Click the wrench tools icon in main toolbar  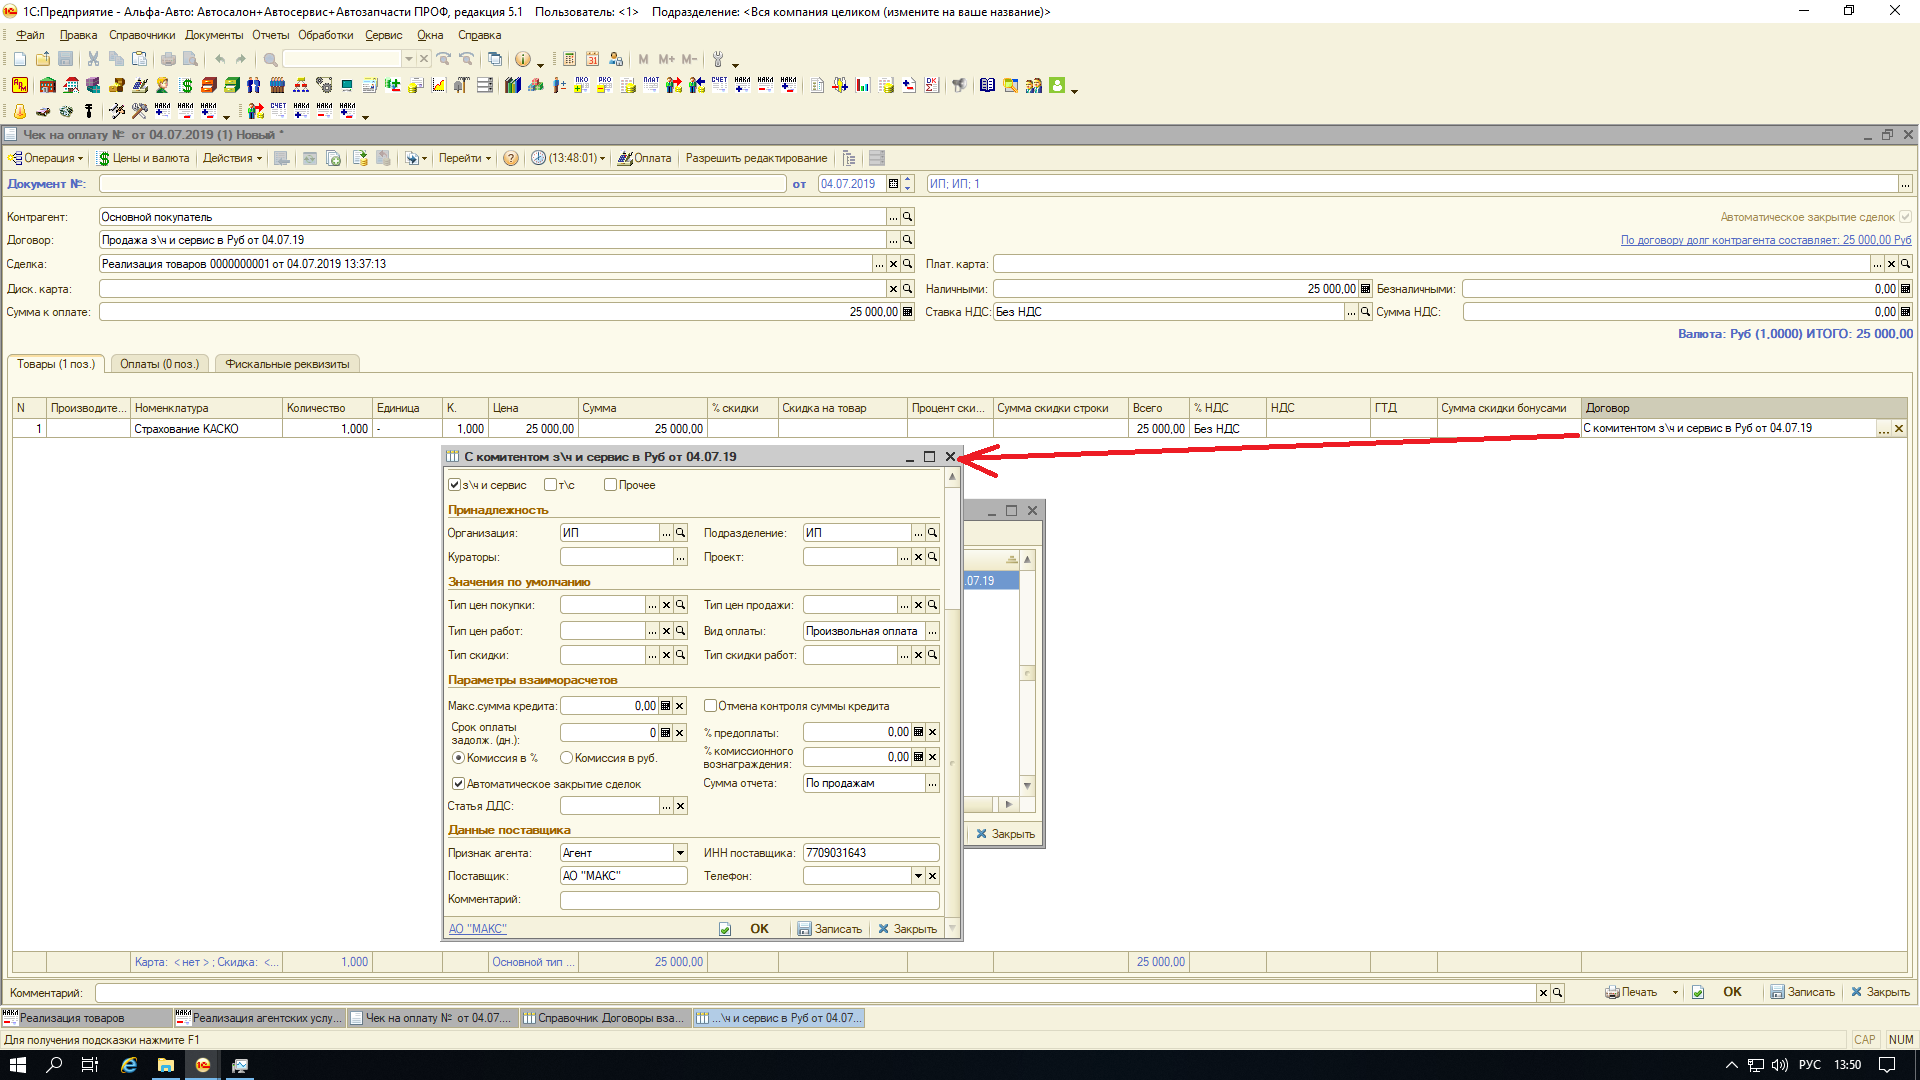(717, 59)
